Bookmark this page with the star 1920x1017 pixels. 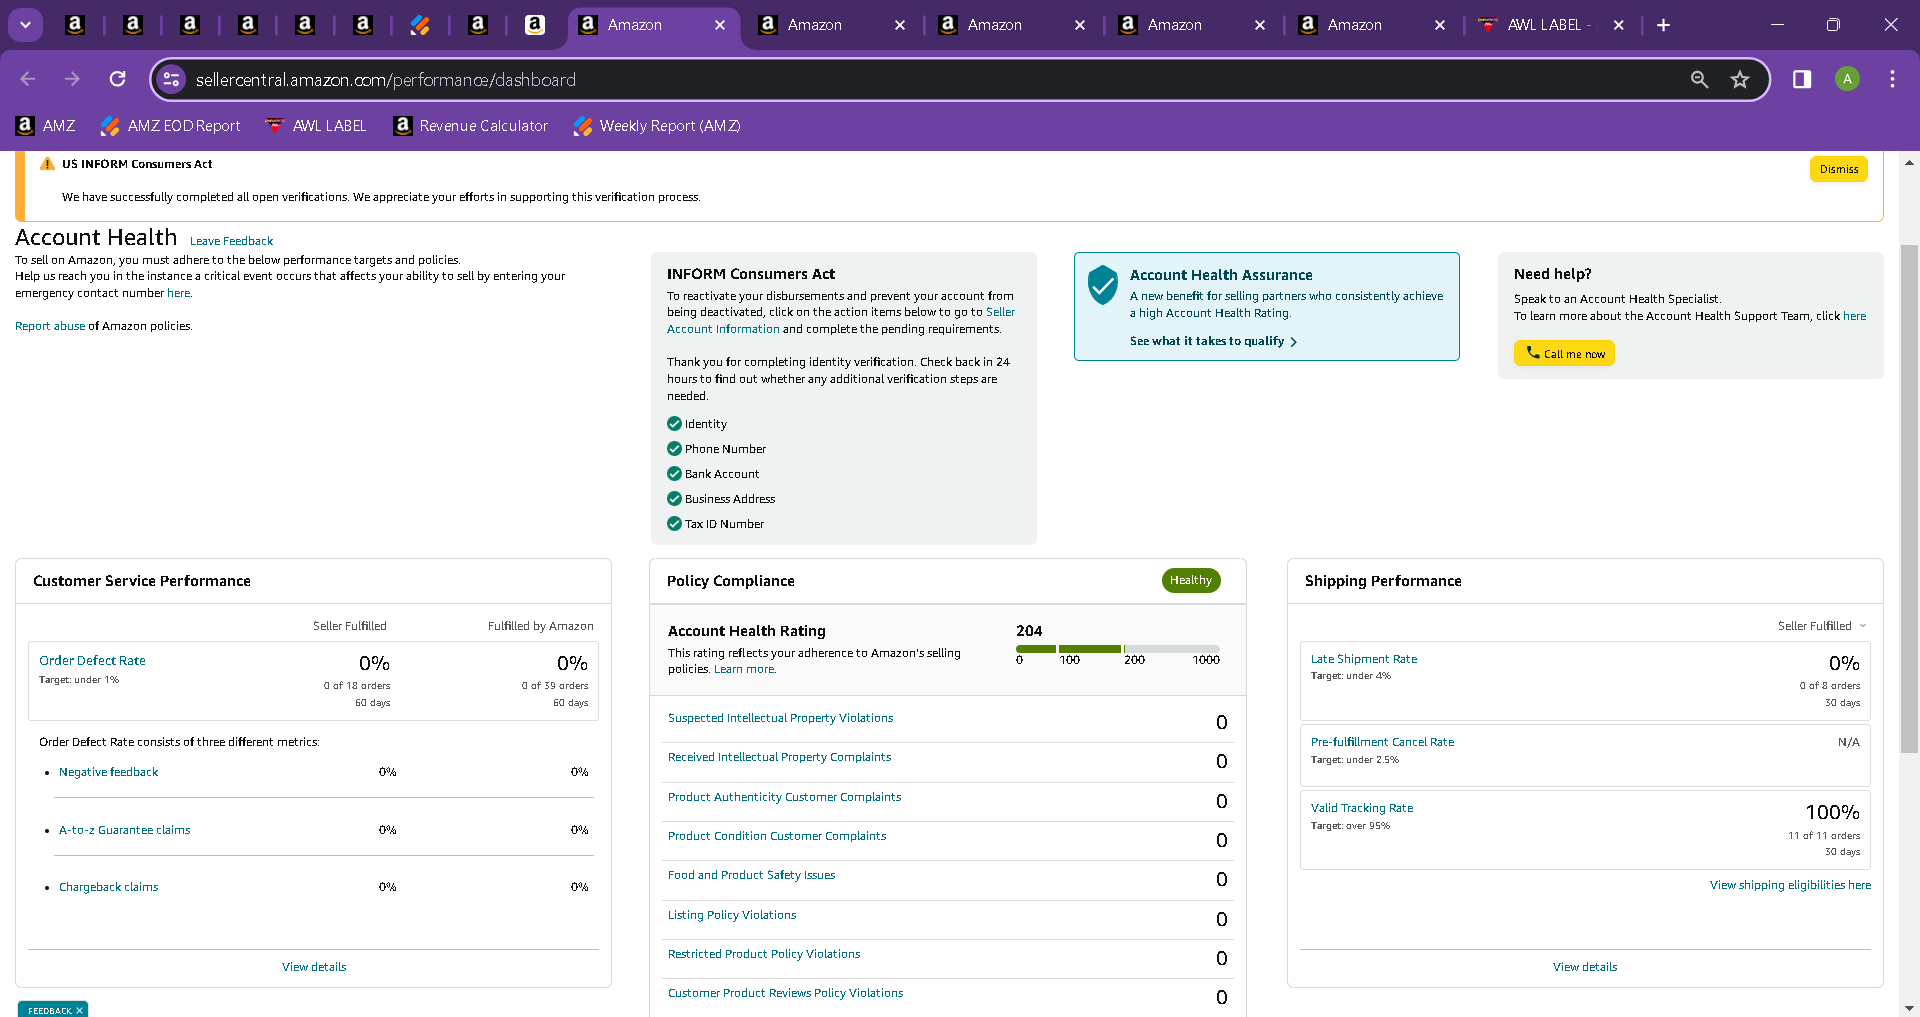pos(1740,79)
